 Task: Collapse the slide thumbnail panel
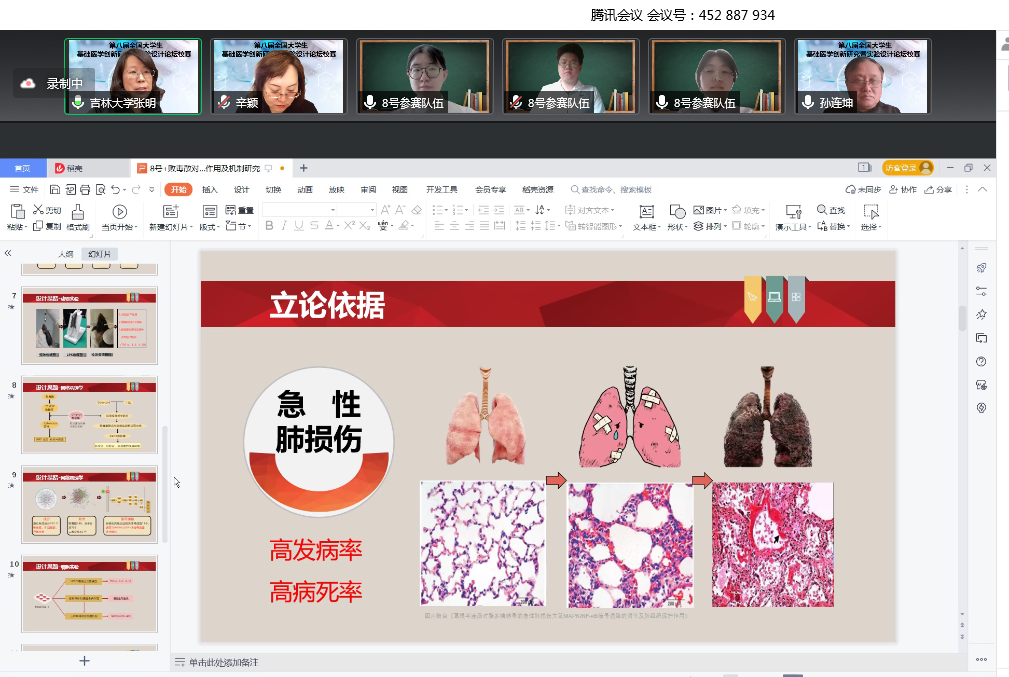point(8,254)
